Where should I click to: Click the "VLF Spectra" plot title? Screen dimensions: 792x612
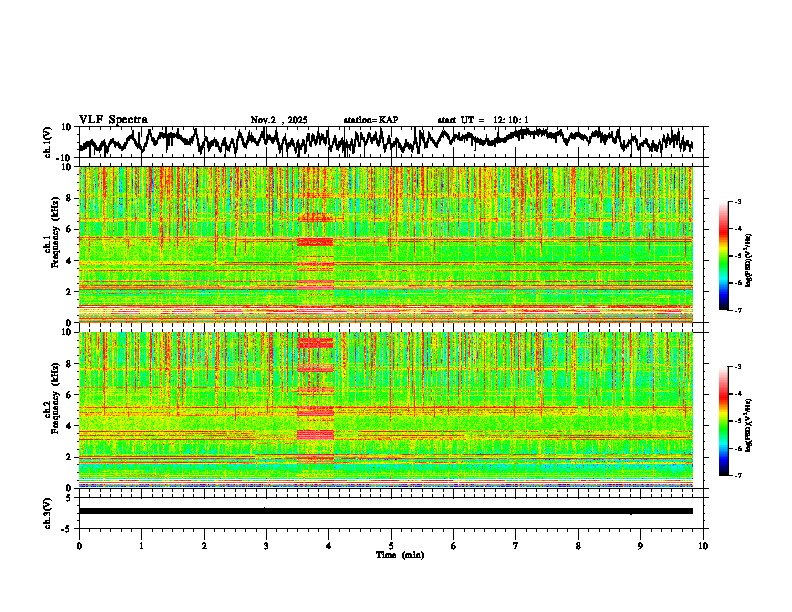coord(113,120)
